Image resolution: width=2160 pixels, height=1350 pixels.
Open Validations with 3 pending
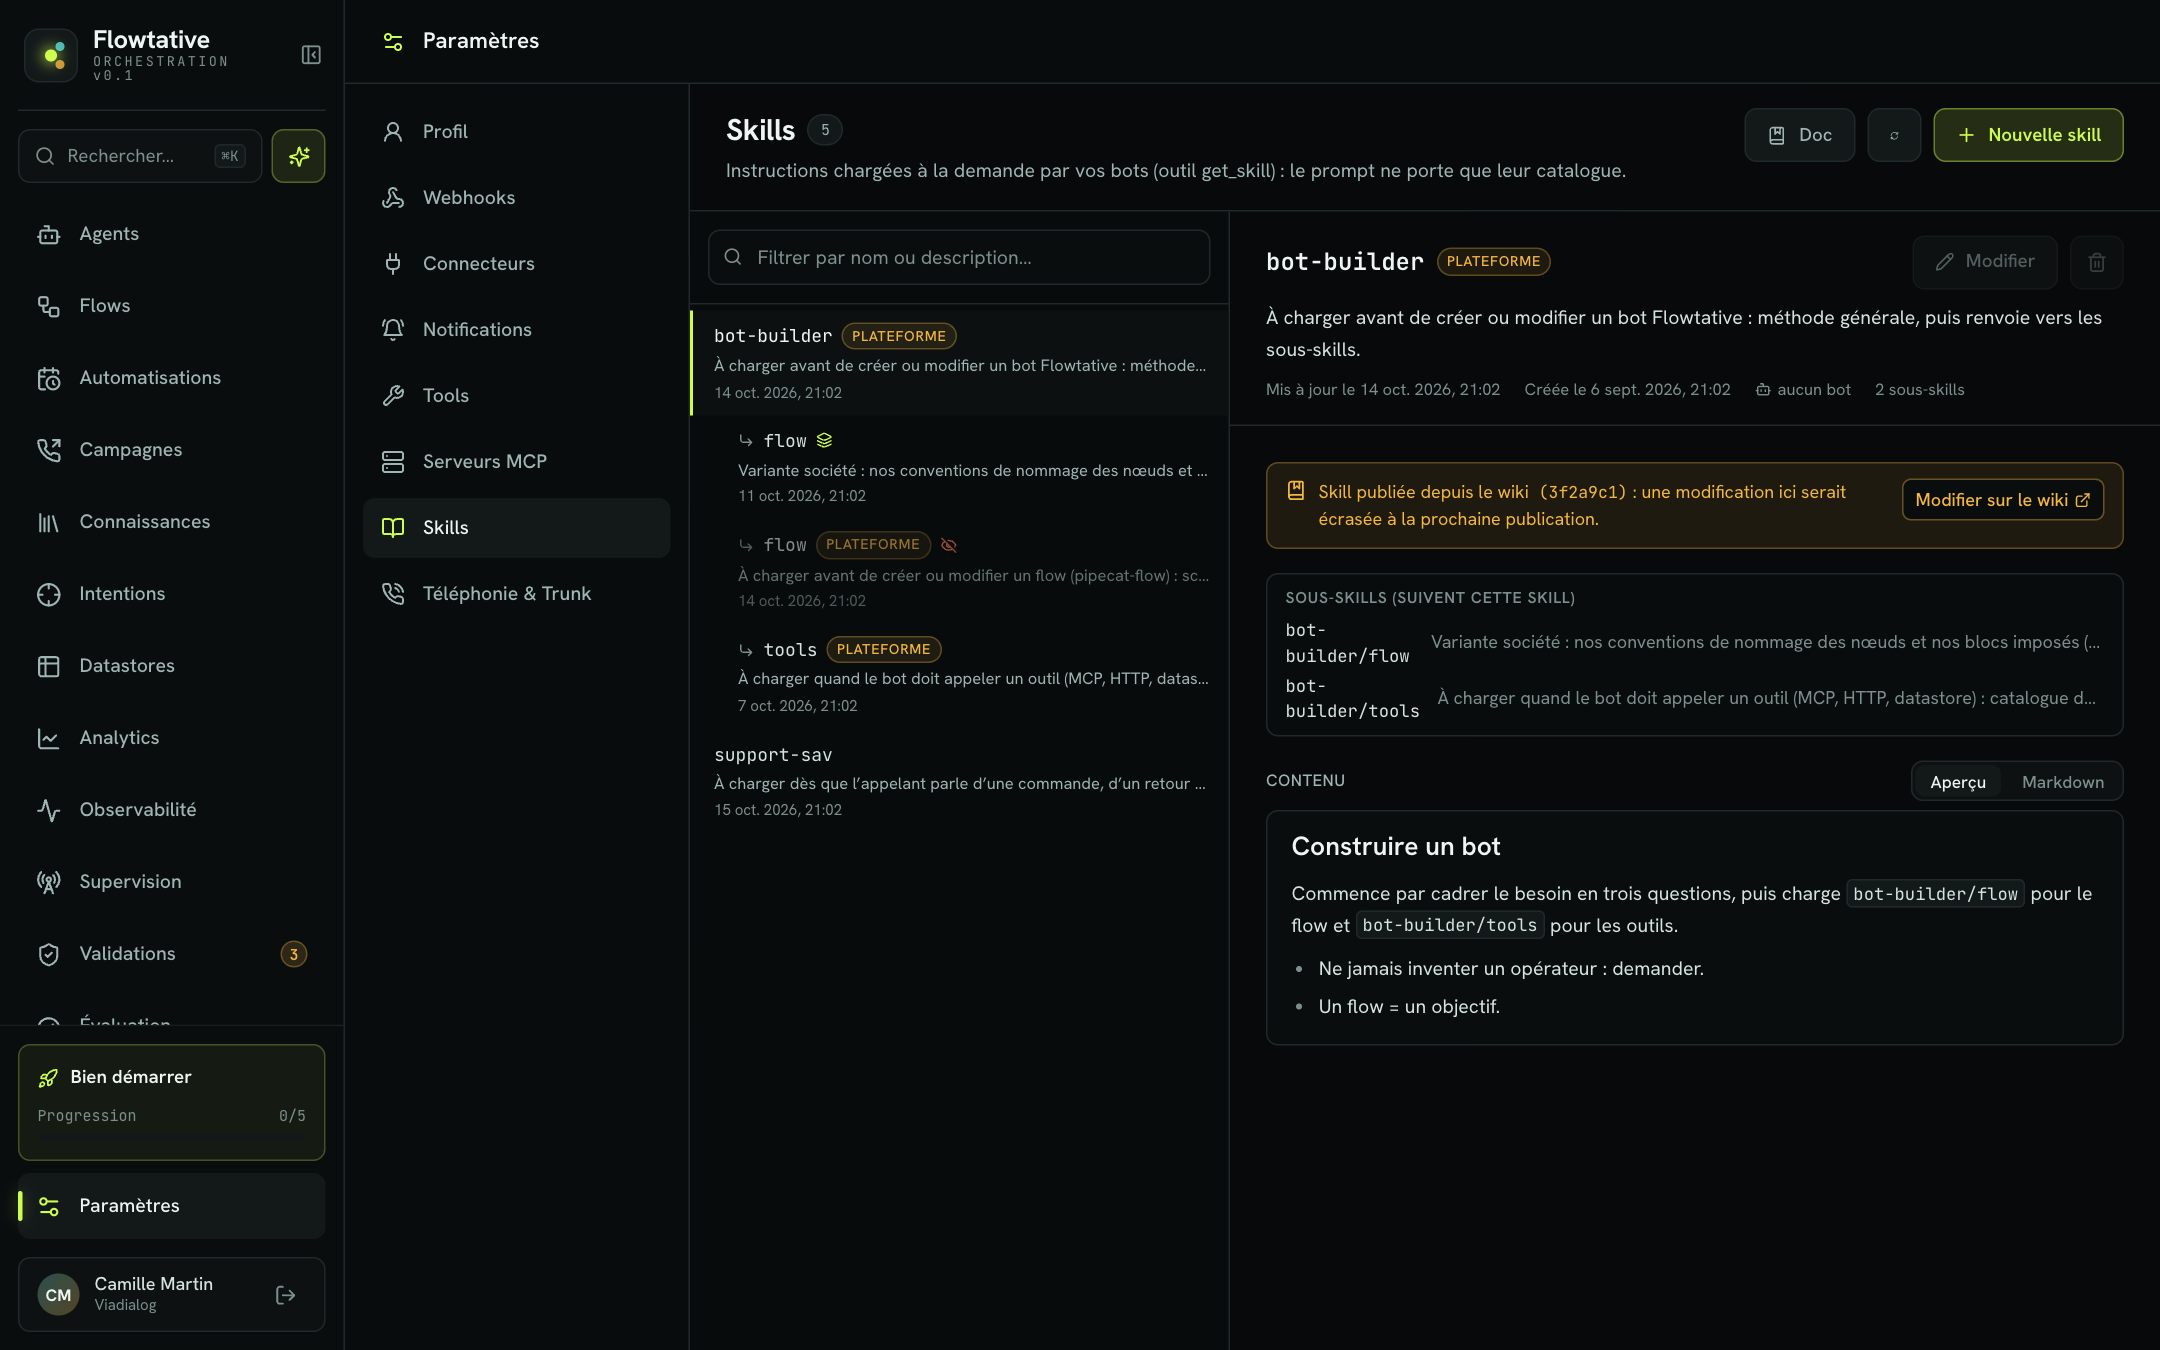[172, 954]
